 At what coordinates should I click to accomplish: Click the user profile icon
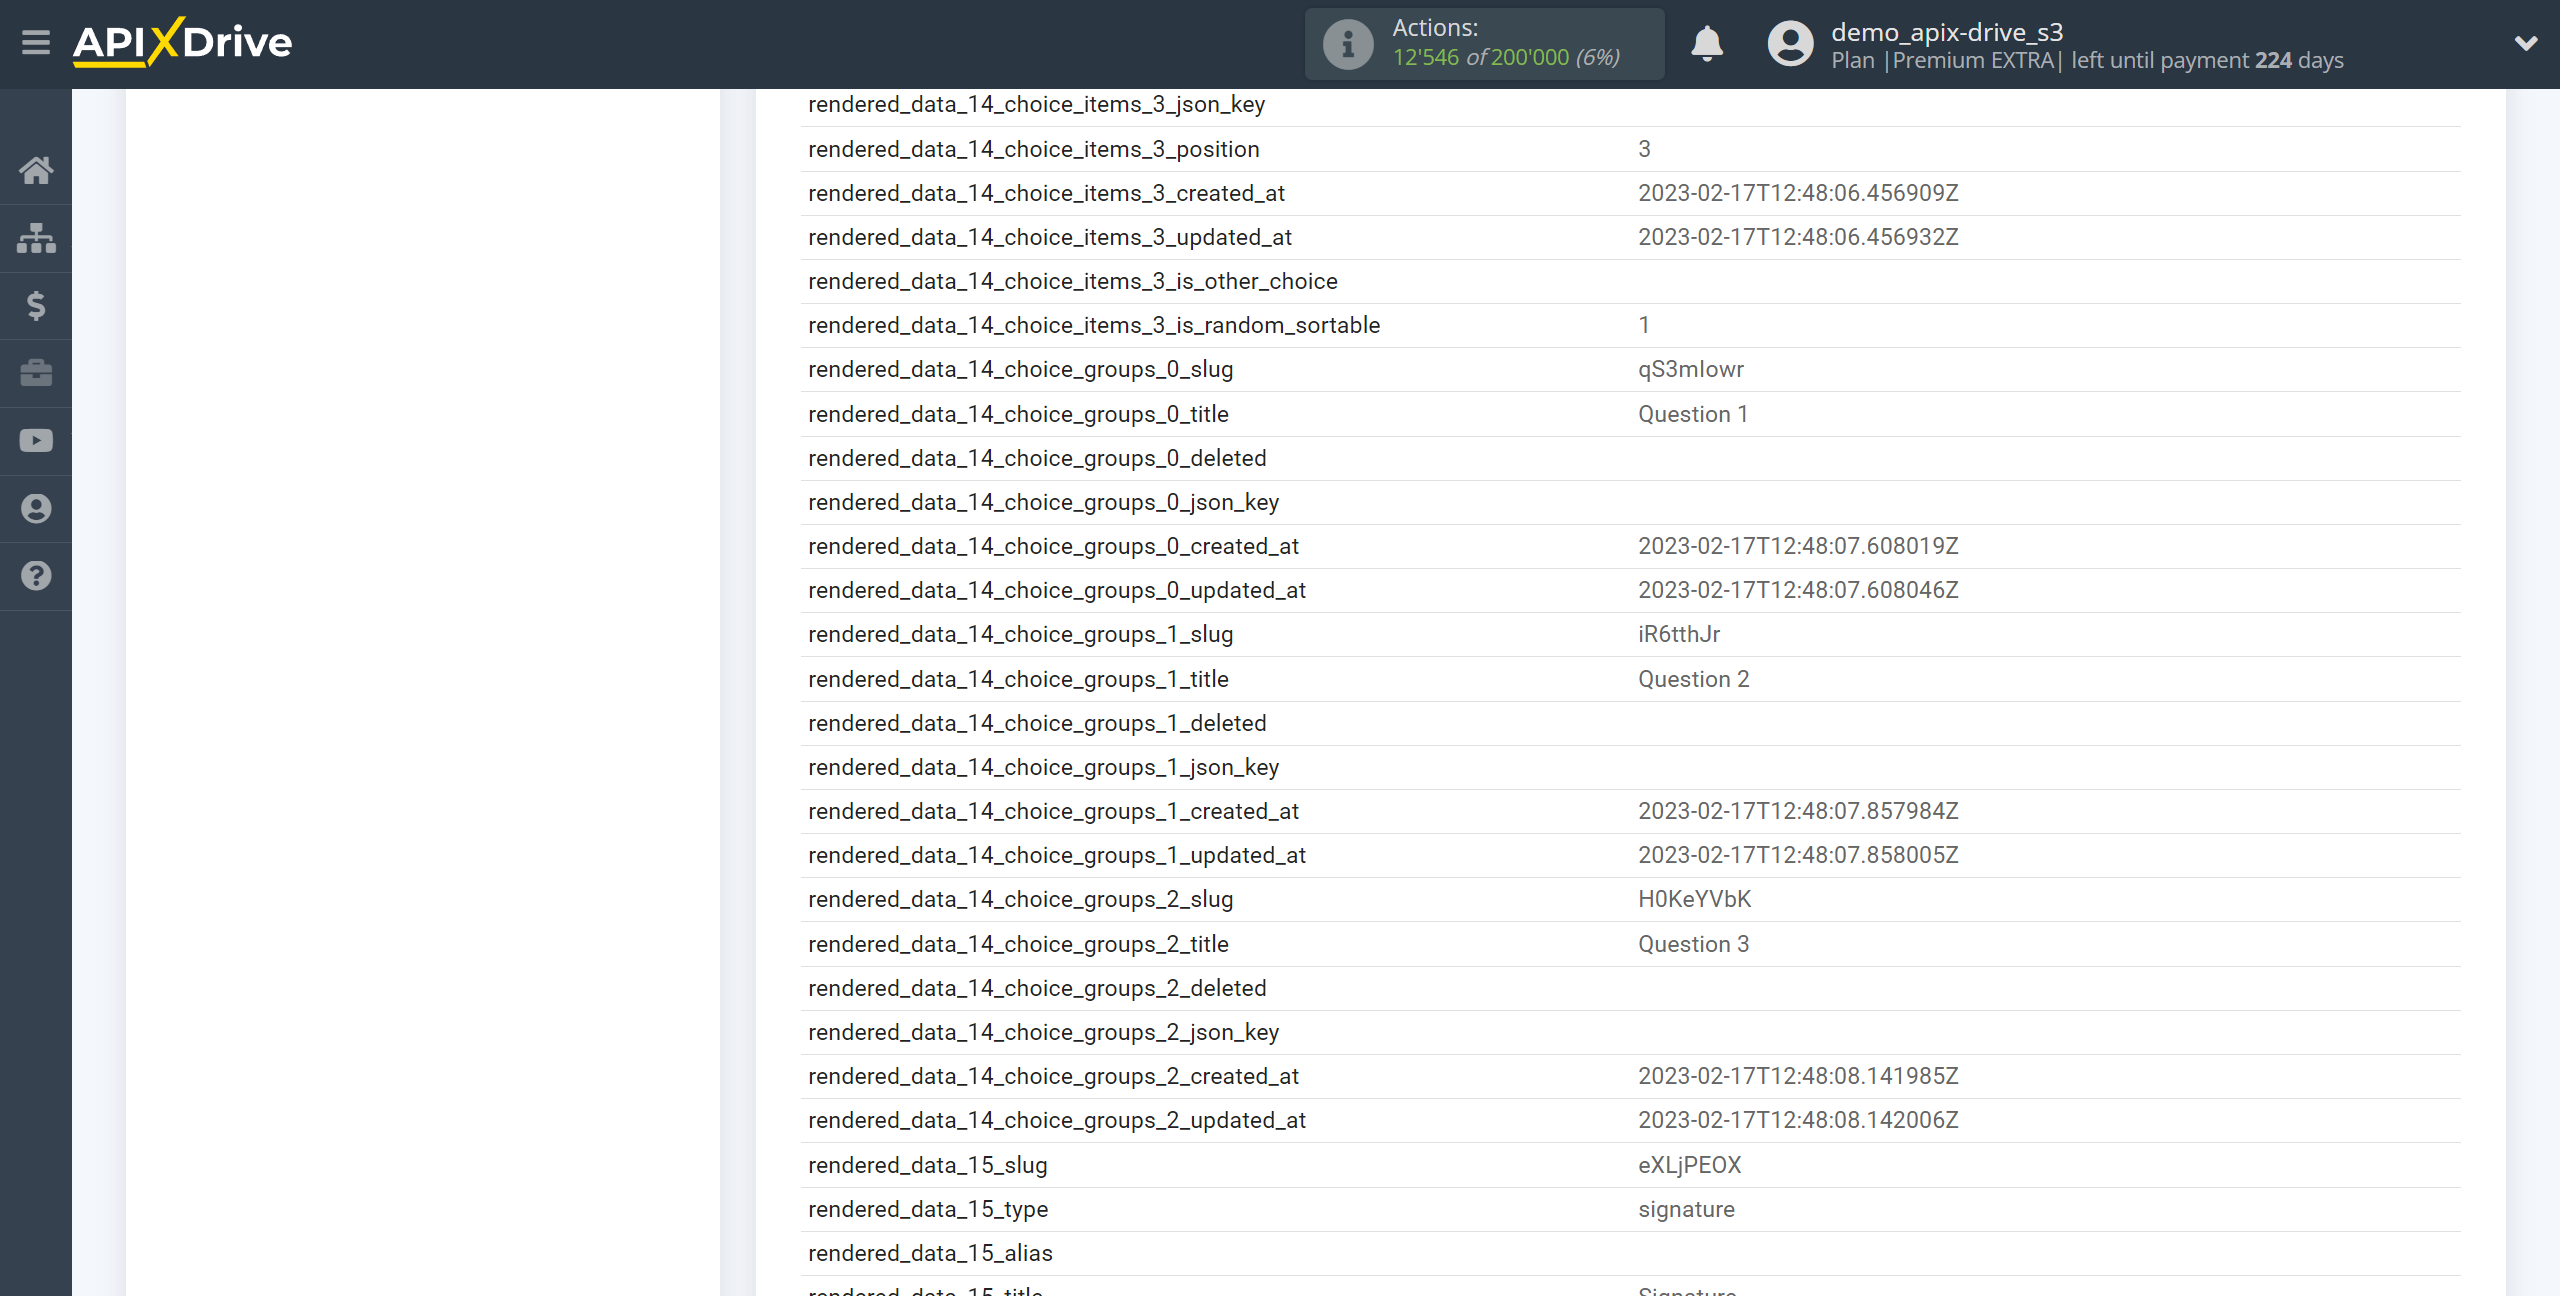click(x=1788, y=45)
